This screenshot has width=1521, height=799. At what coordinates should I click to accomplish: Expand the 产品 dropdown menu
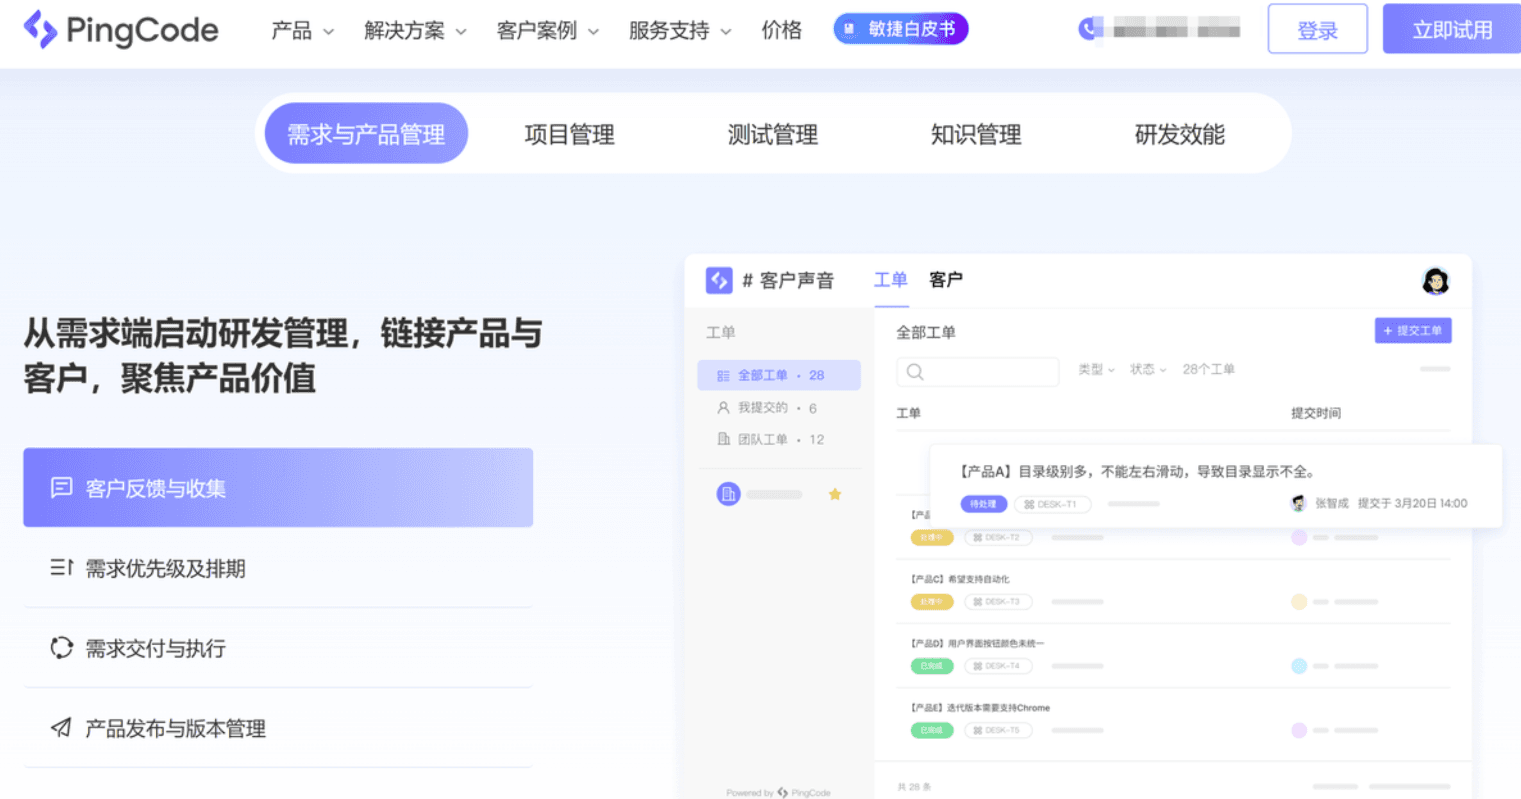click(303, 31)
